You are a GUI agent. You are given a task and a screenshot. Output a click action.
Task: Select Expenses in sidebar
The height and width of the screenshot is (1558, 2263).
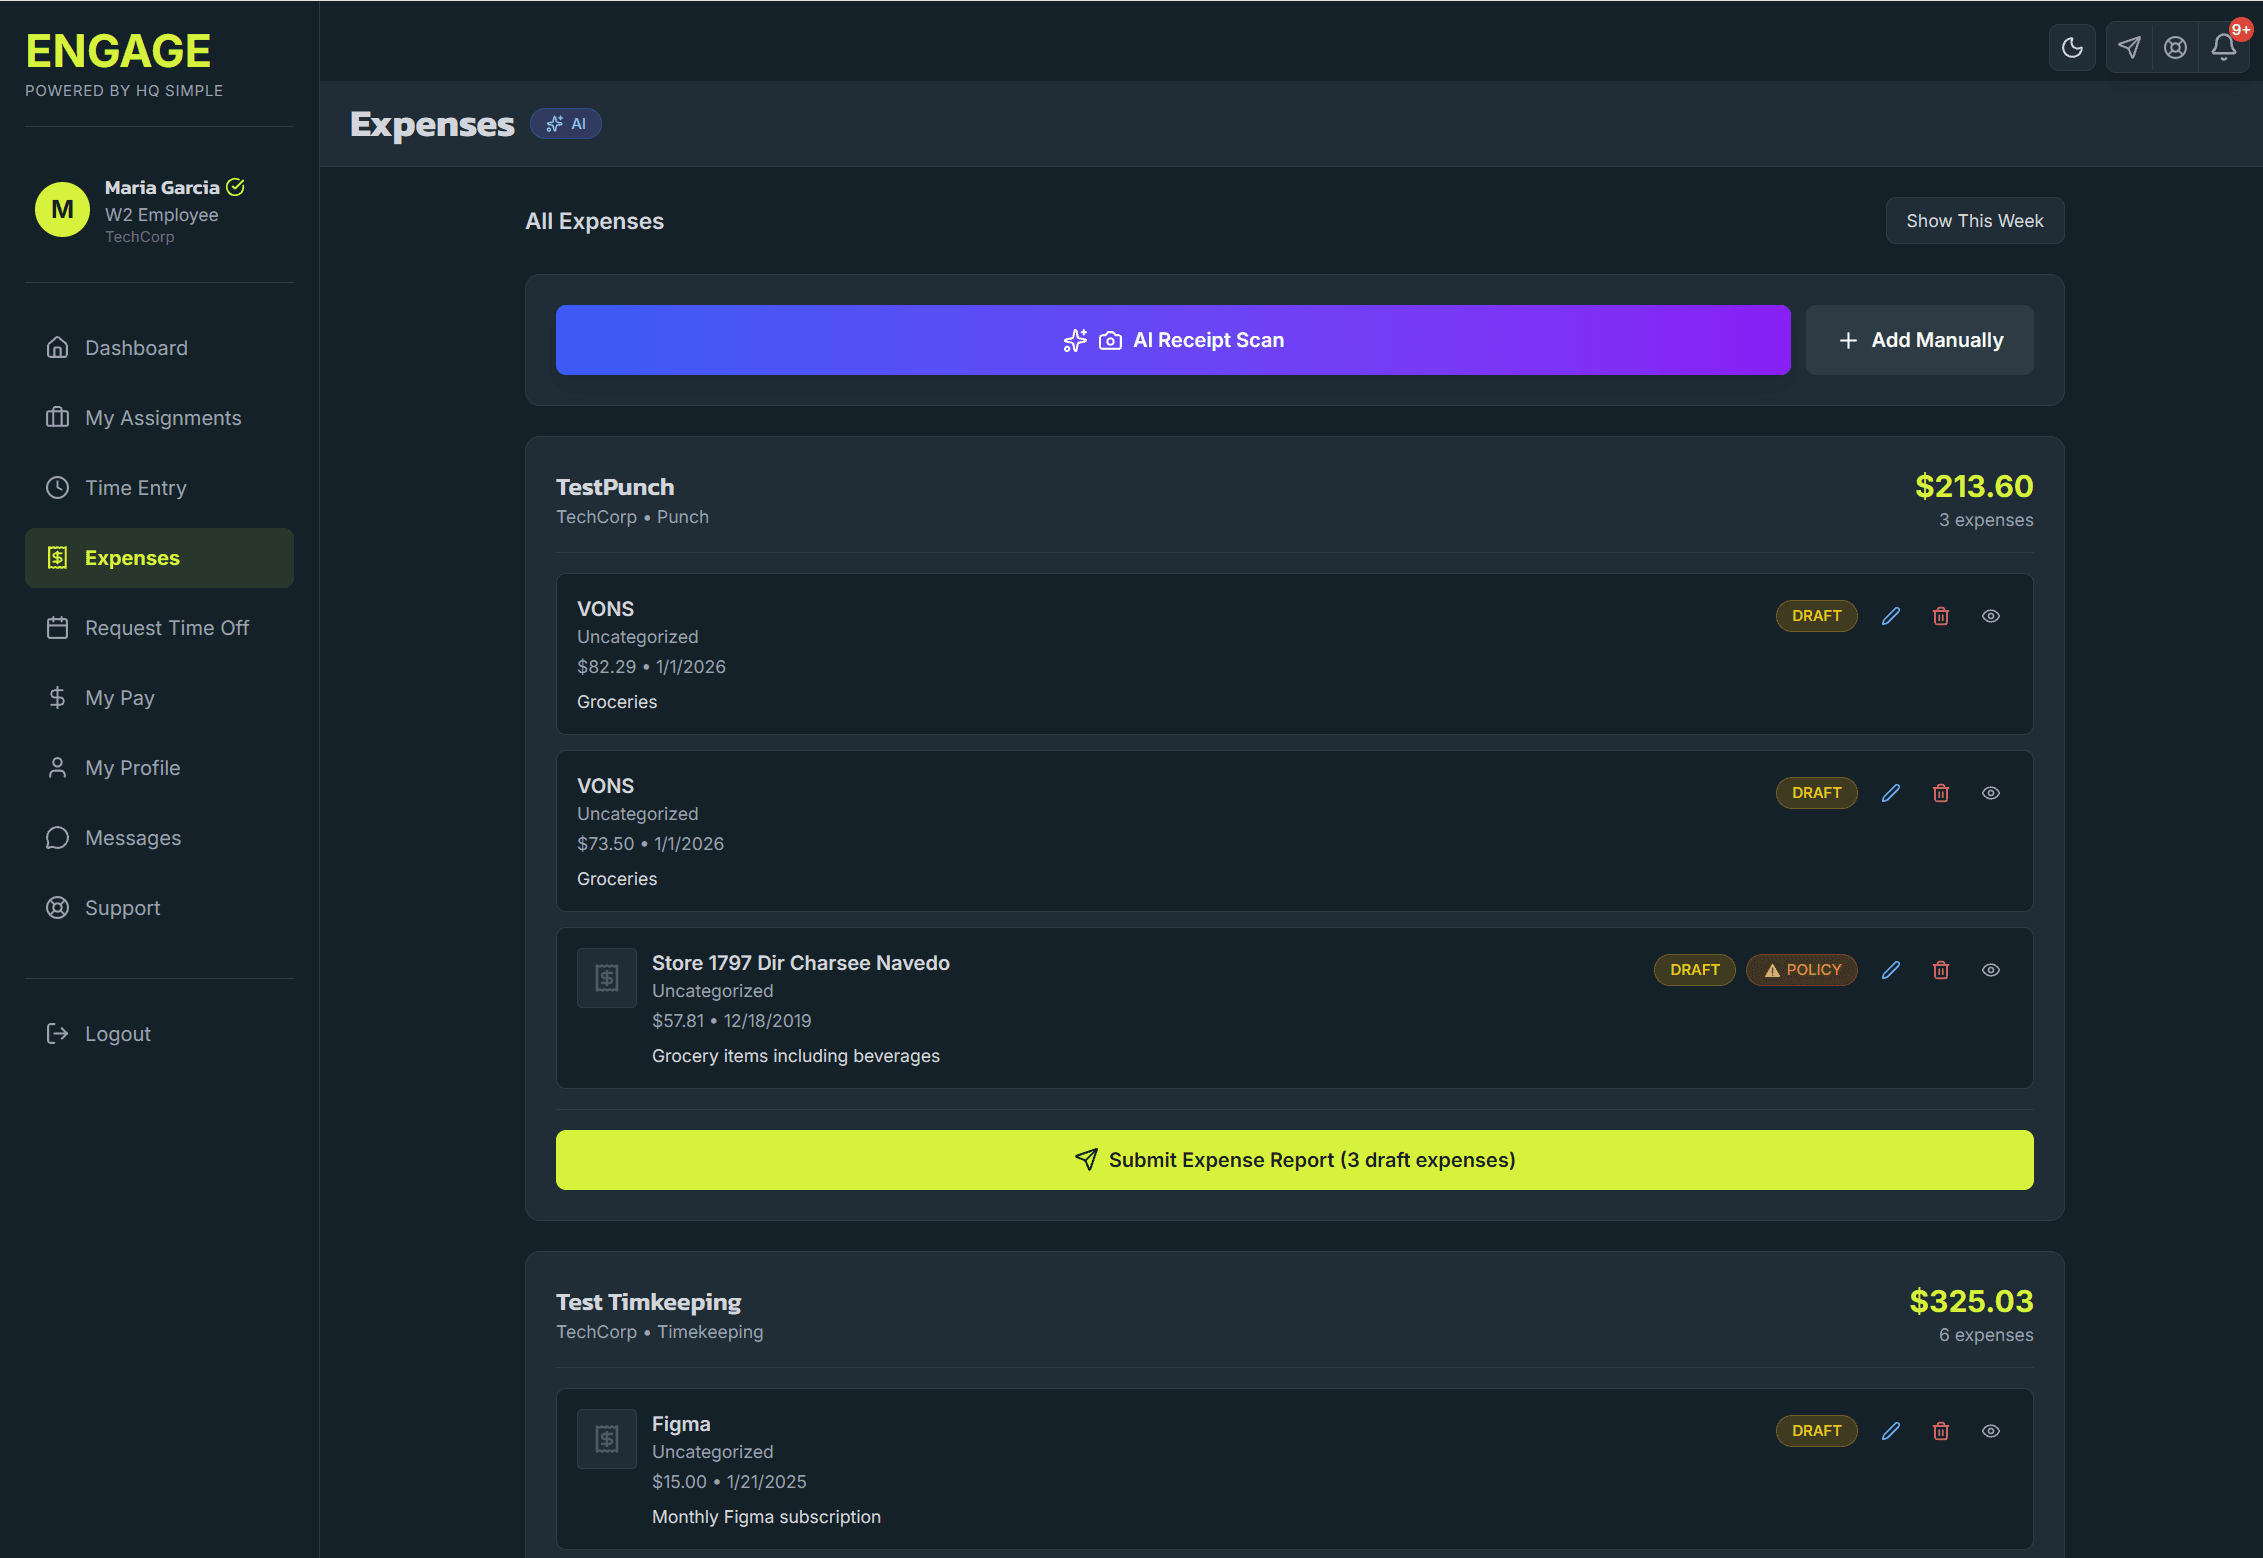tap(159, 558)
